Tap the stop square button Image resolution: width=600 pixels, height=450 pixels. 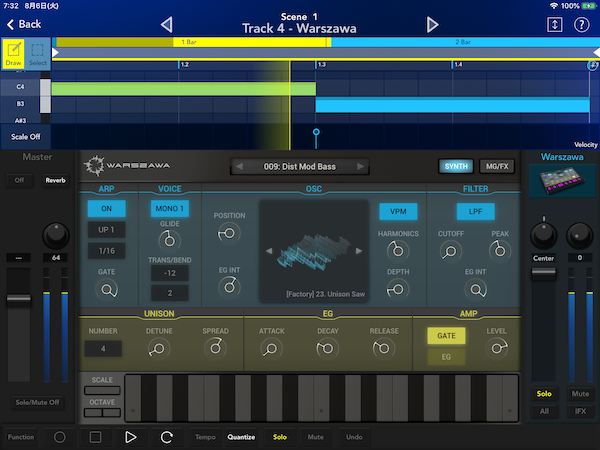click(x=95, y=437)
